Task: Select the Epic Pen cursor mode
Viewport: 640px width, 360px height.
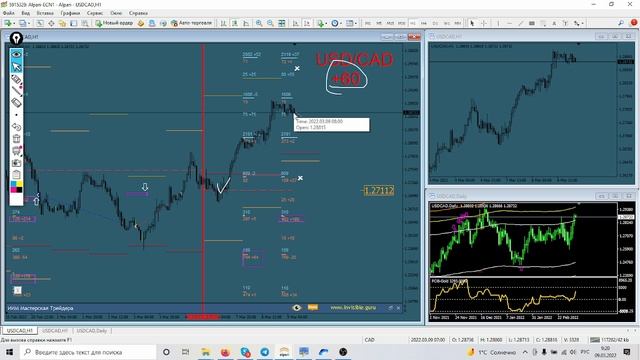Action: (16, 66)
